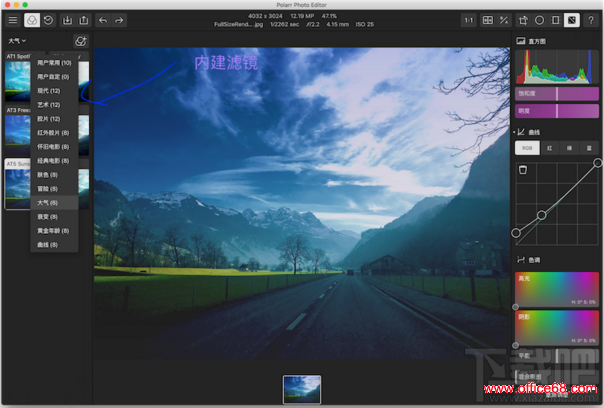Select the gradient mask tool
604x408 pixels.
tap(555, 20)
